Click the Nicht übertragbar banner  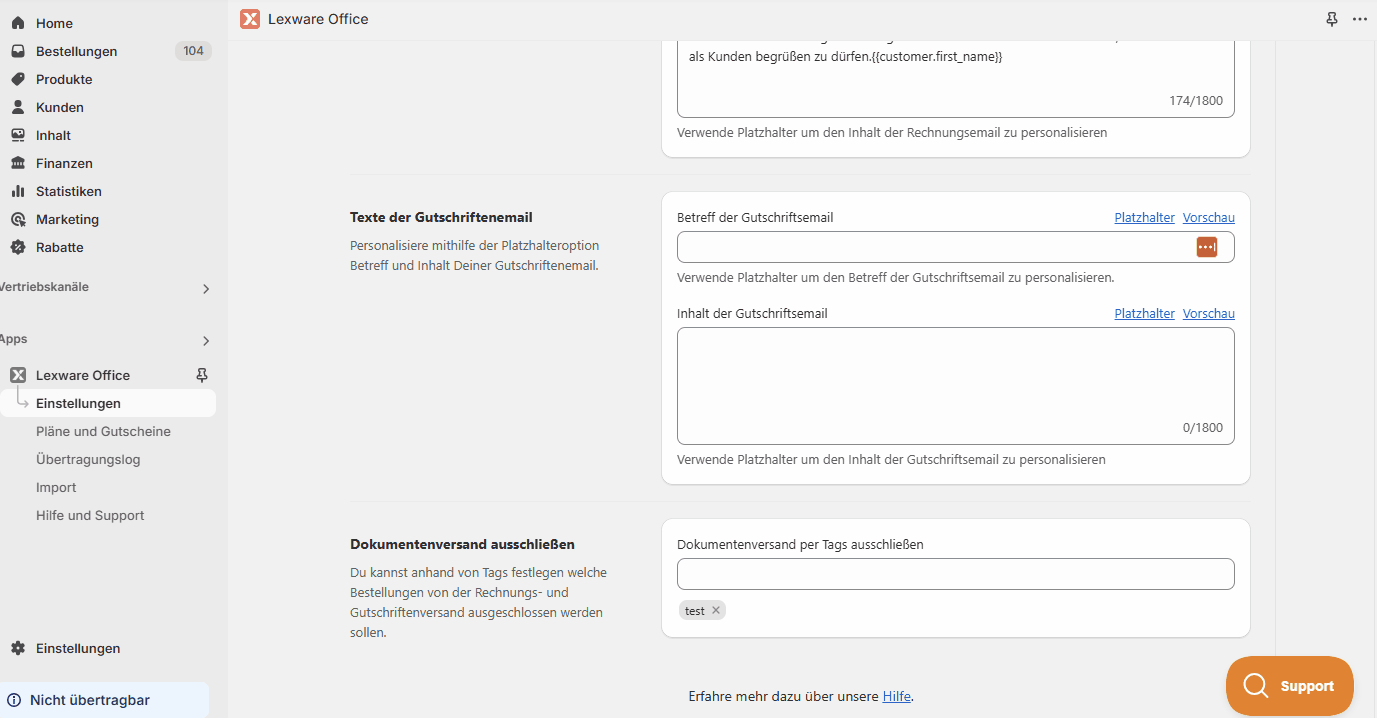tap(105, 700)
